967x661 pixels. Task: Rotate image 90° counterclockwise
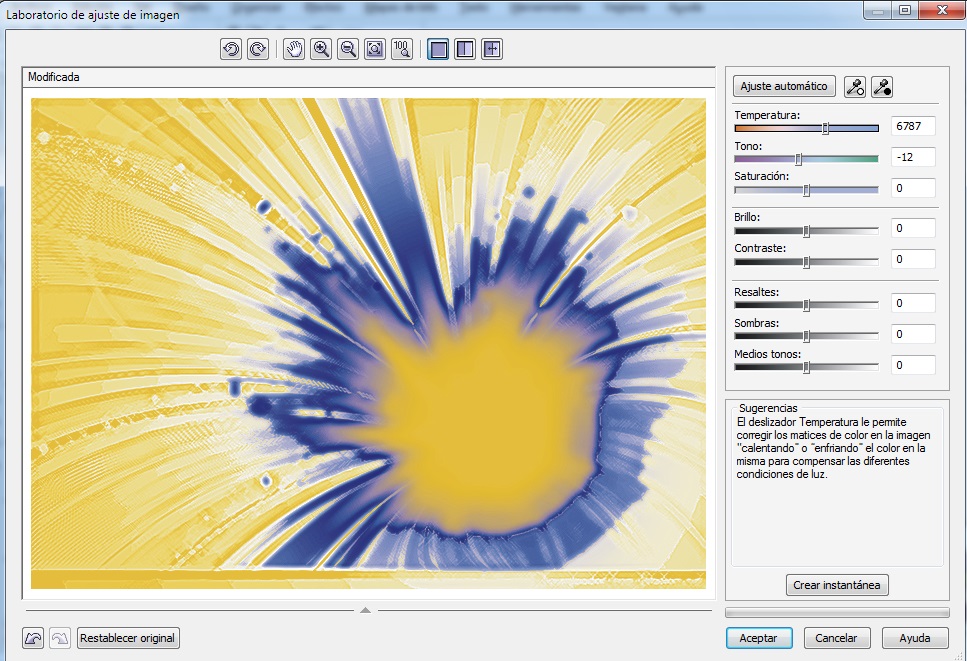[x=231, y=49]
